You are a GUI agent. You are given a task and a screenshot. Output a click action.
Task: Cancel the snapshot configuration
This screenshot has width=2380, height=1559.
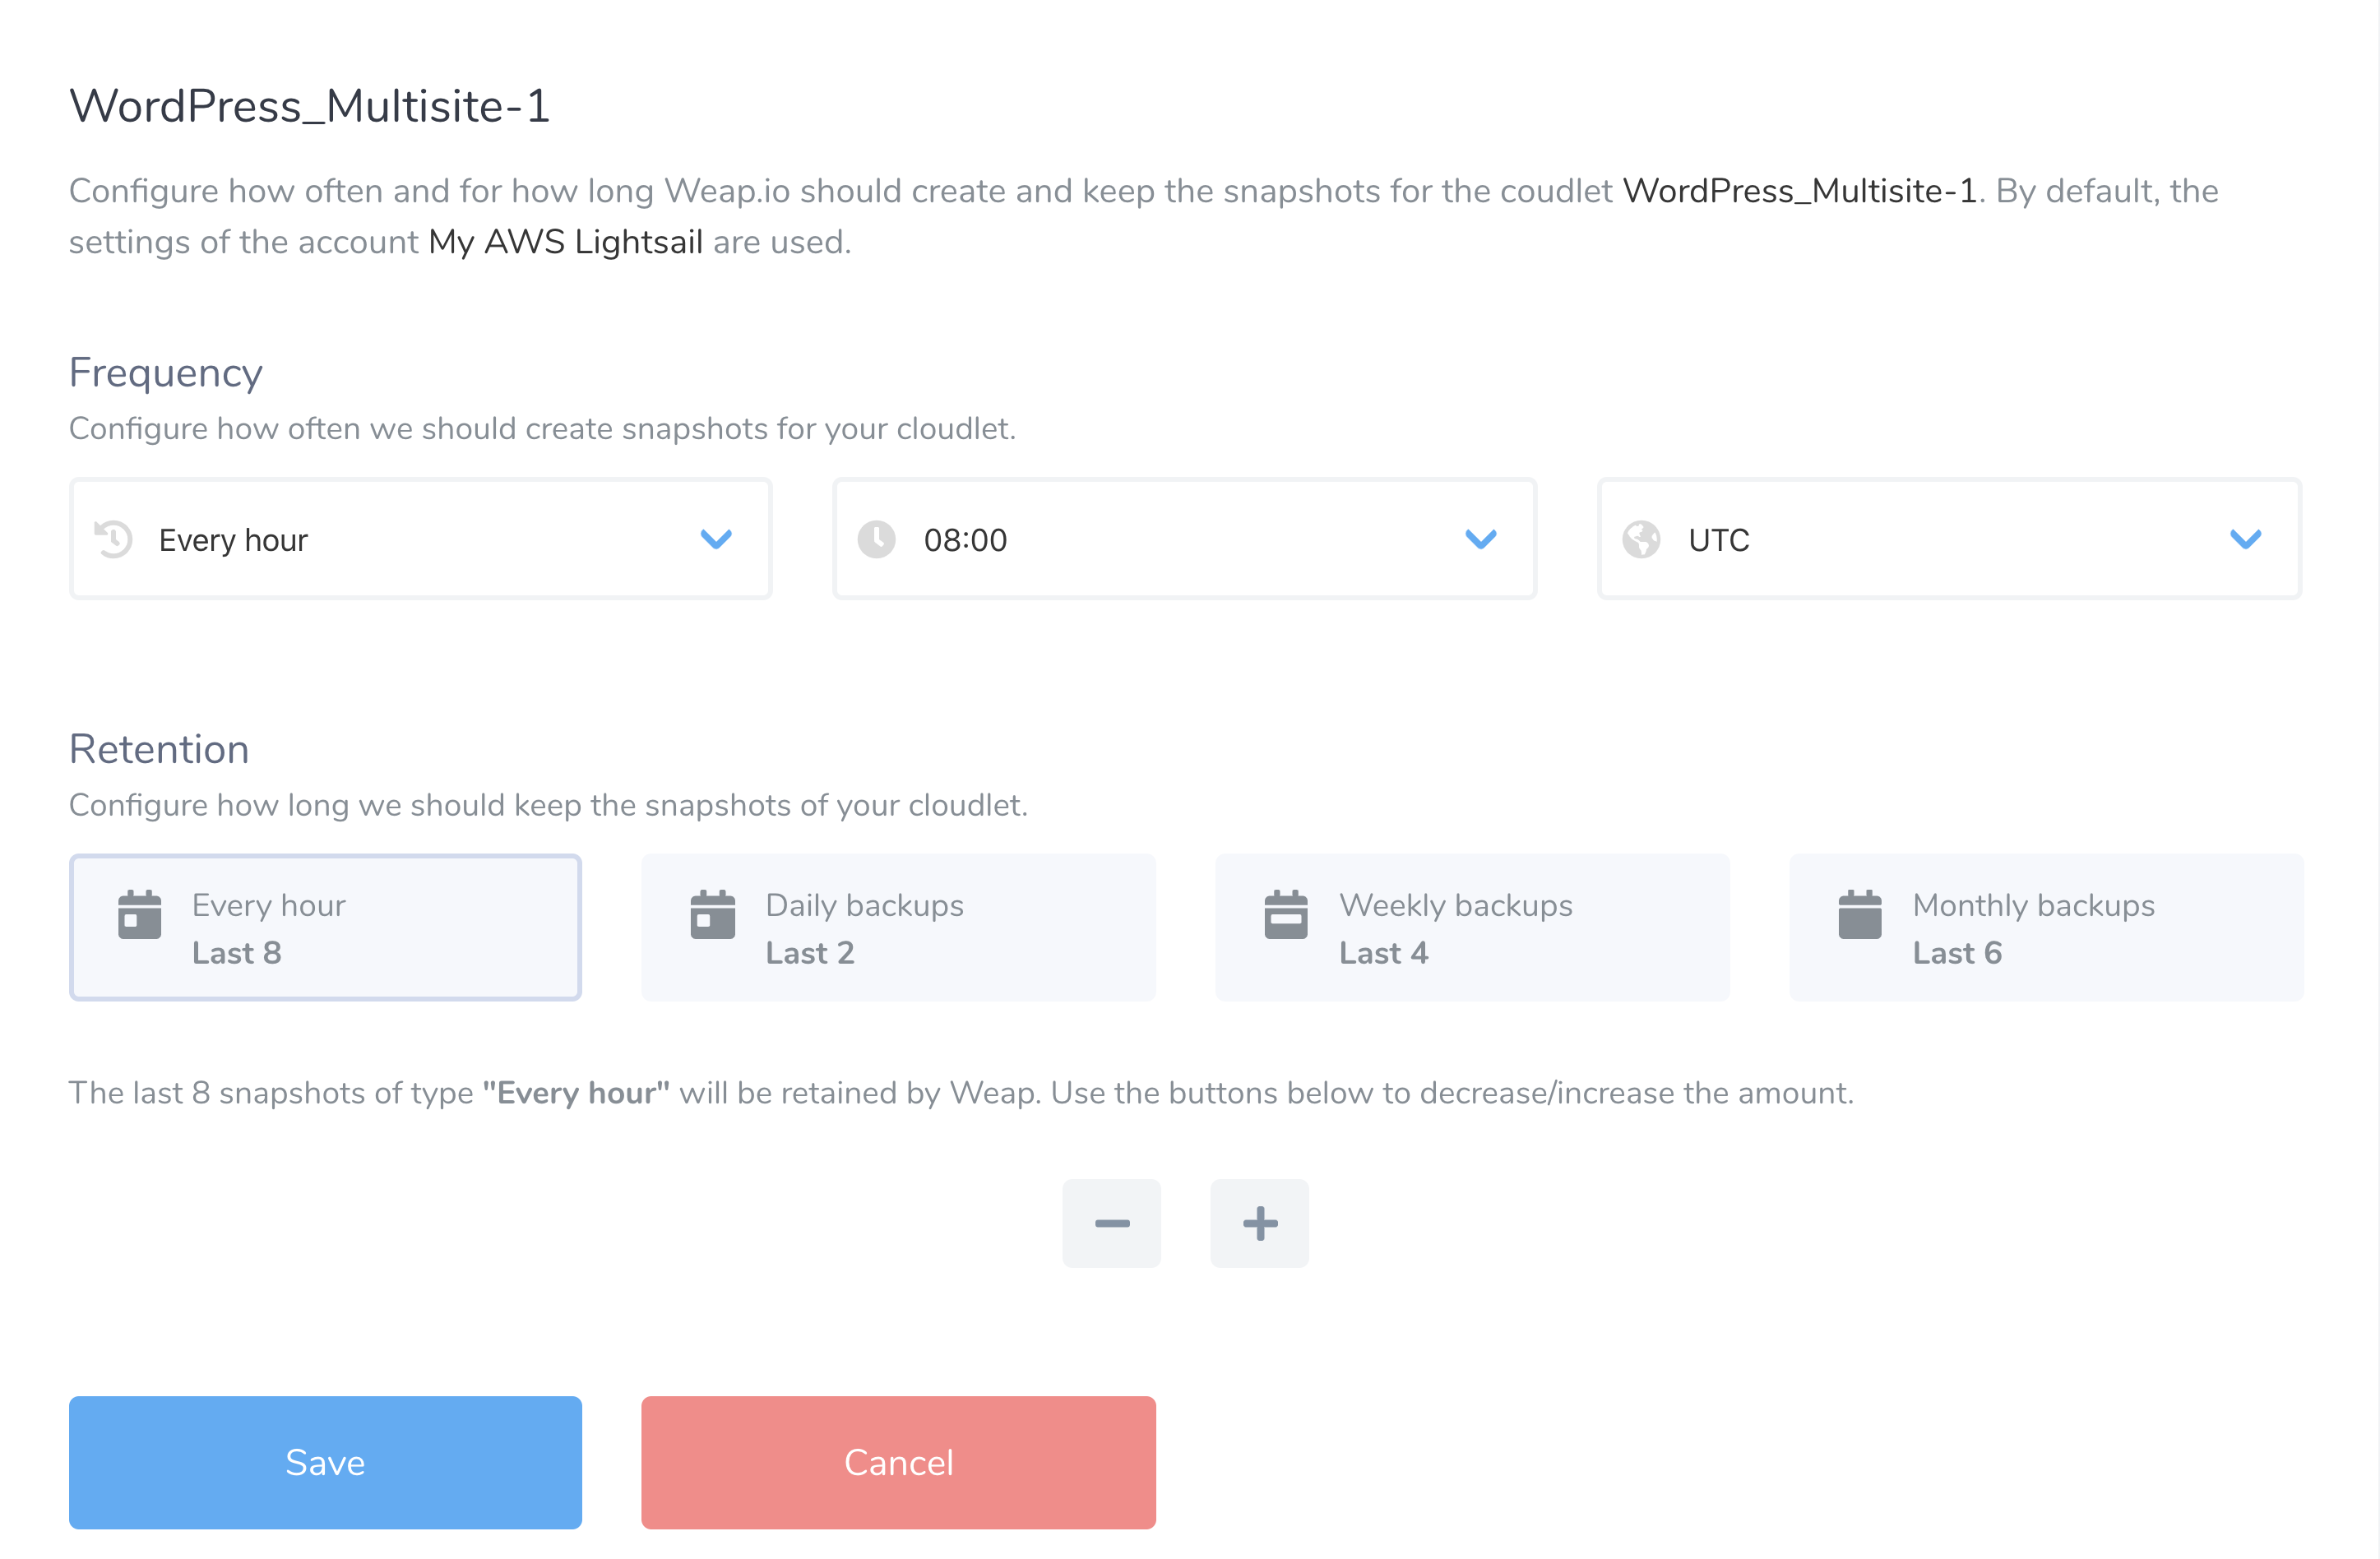coord(898,1462)
